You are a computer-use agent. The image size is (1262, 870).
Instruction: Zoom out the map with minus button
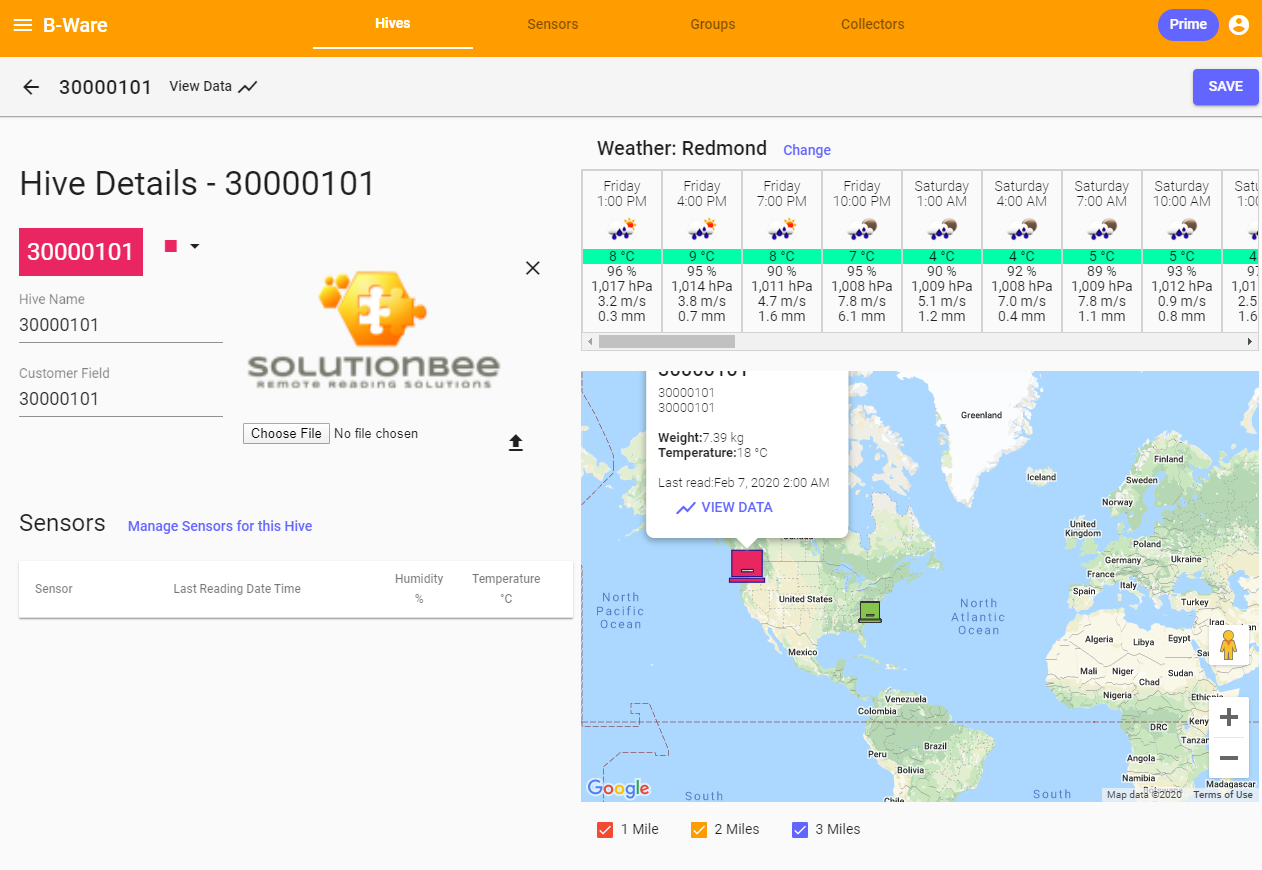pyautogui.click(x=1229, y=758)
